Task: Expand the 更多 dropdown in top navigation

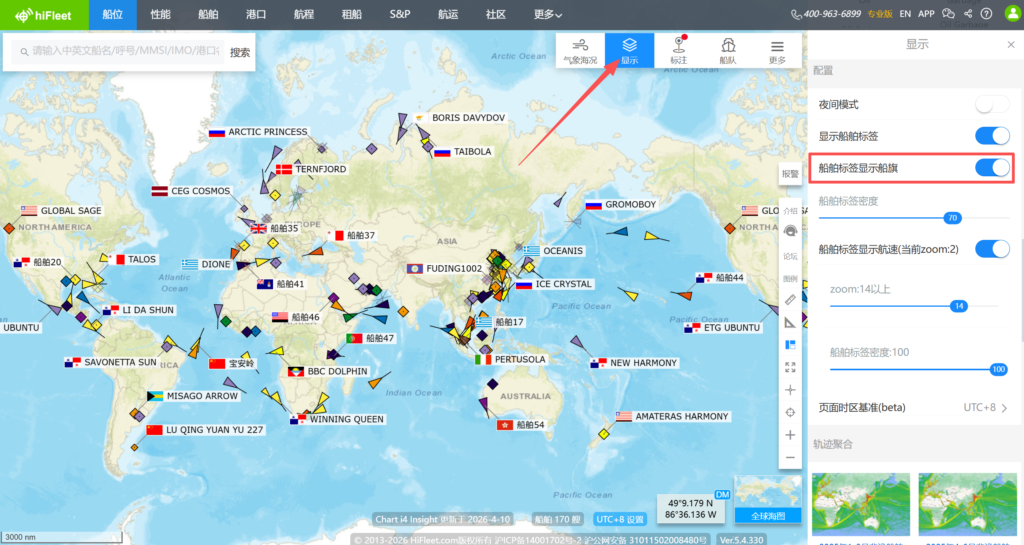Action: pyautogui.click(x=548, y=15)
